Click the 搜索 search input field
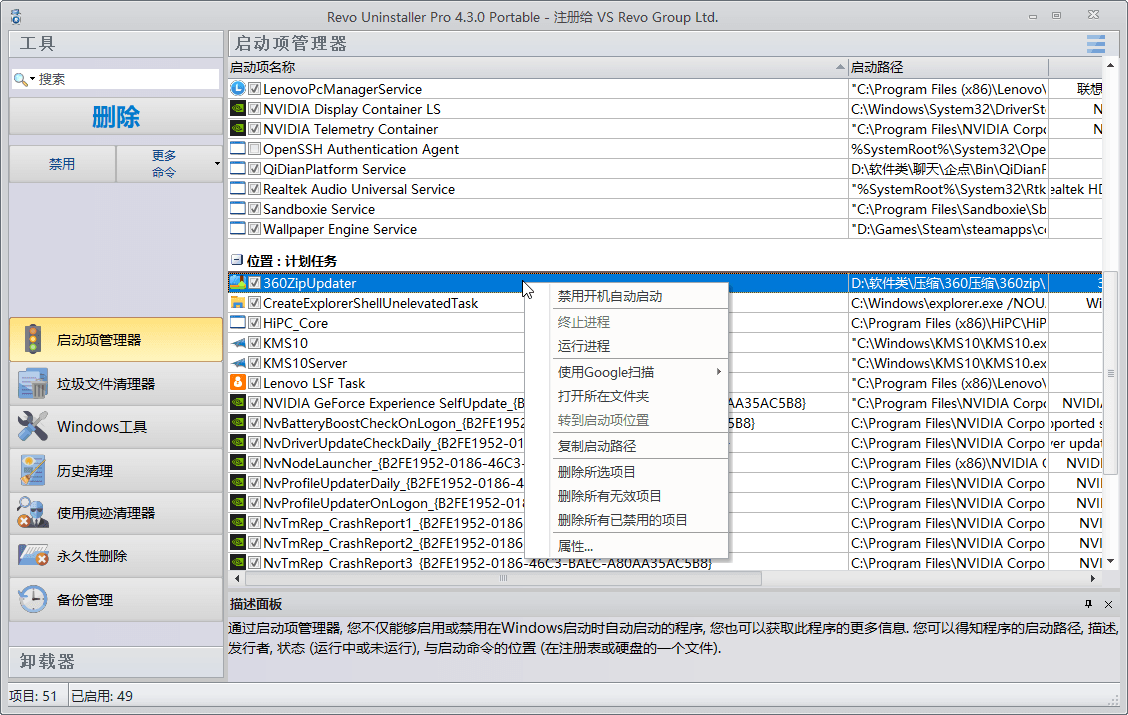The height and width of the screenshot is (715, 1128). (125, 79)
